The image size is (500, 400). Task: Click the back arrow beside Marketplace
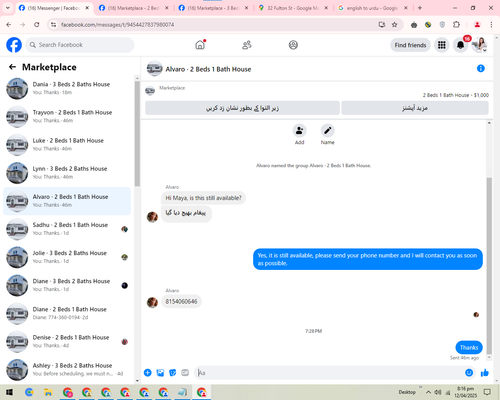pos(13,67)
